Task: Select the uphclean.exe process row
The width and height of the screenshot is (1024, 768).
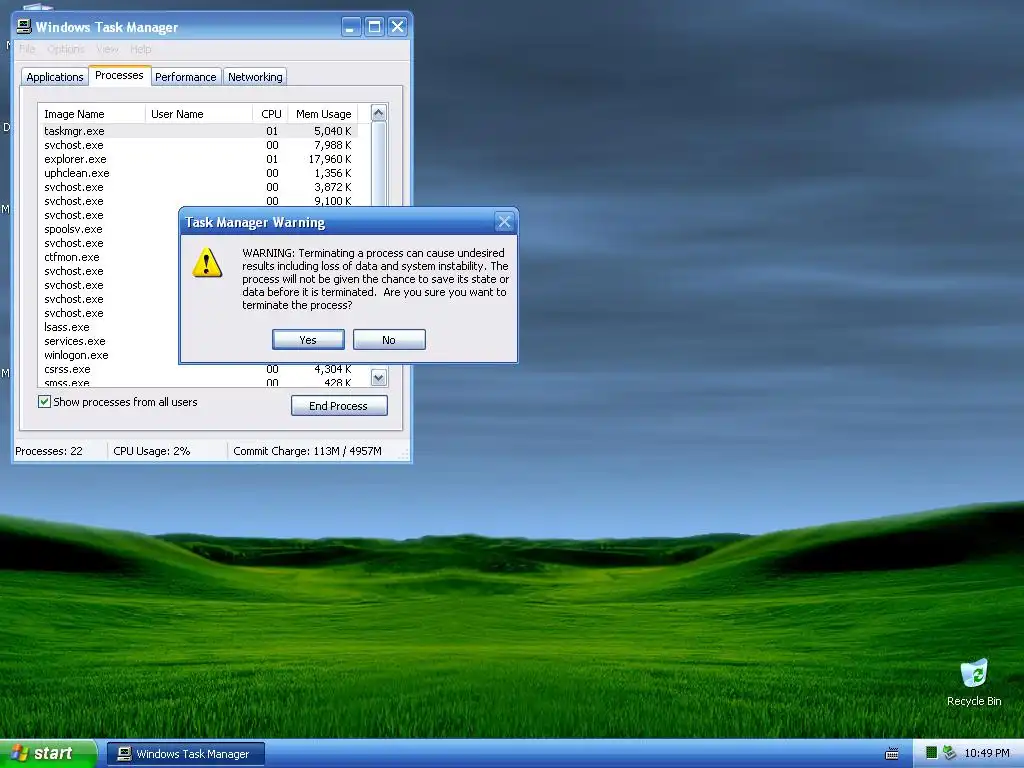Action: coord(198,173)
